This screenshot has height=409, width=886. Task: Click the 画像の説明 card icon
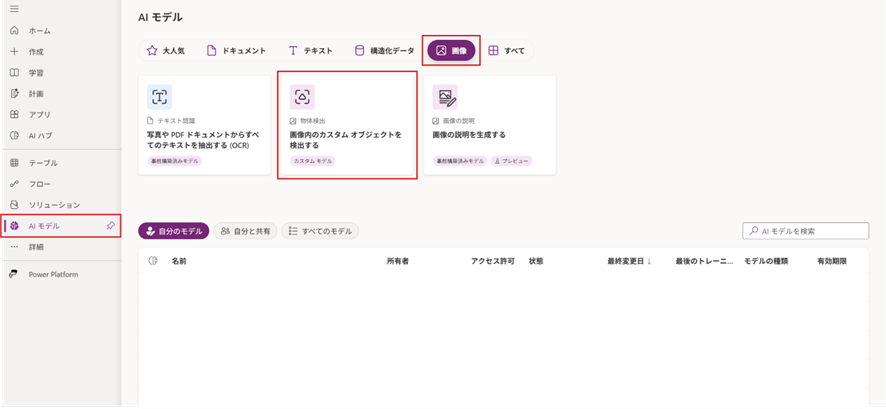point(445,97)
